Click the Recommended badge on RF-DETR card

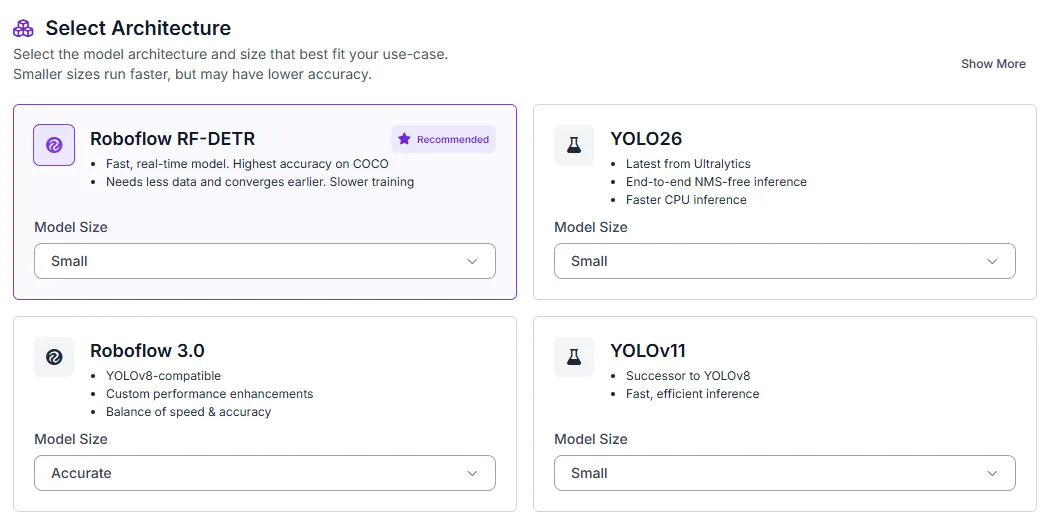coord(443,139)
